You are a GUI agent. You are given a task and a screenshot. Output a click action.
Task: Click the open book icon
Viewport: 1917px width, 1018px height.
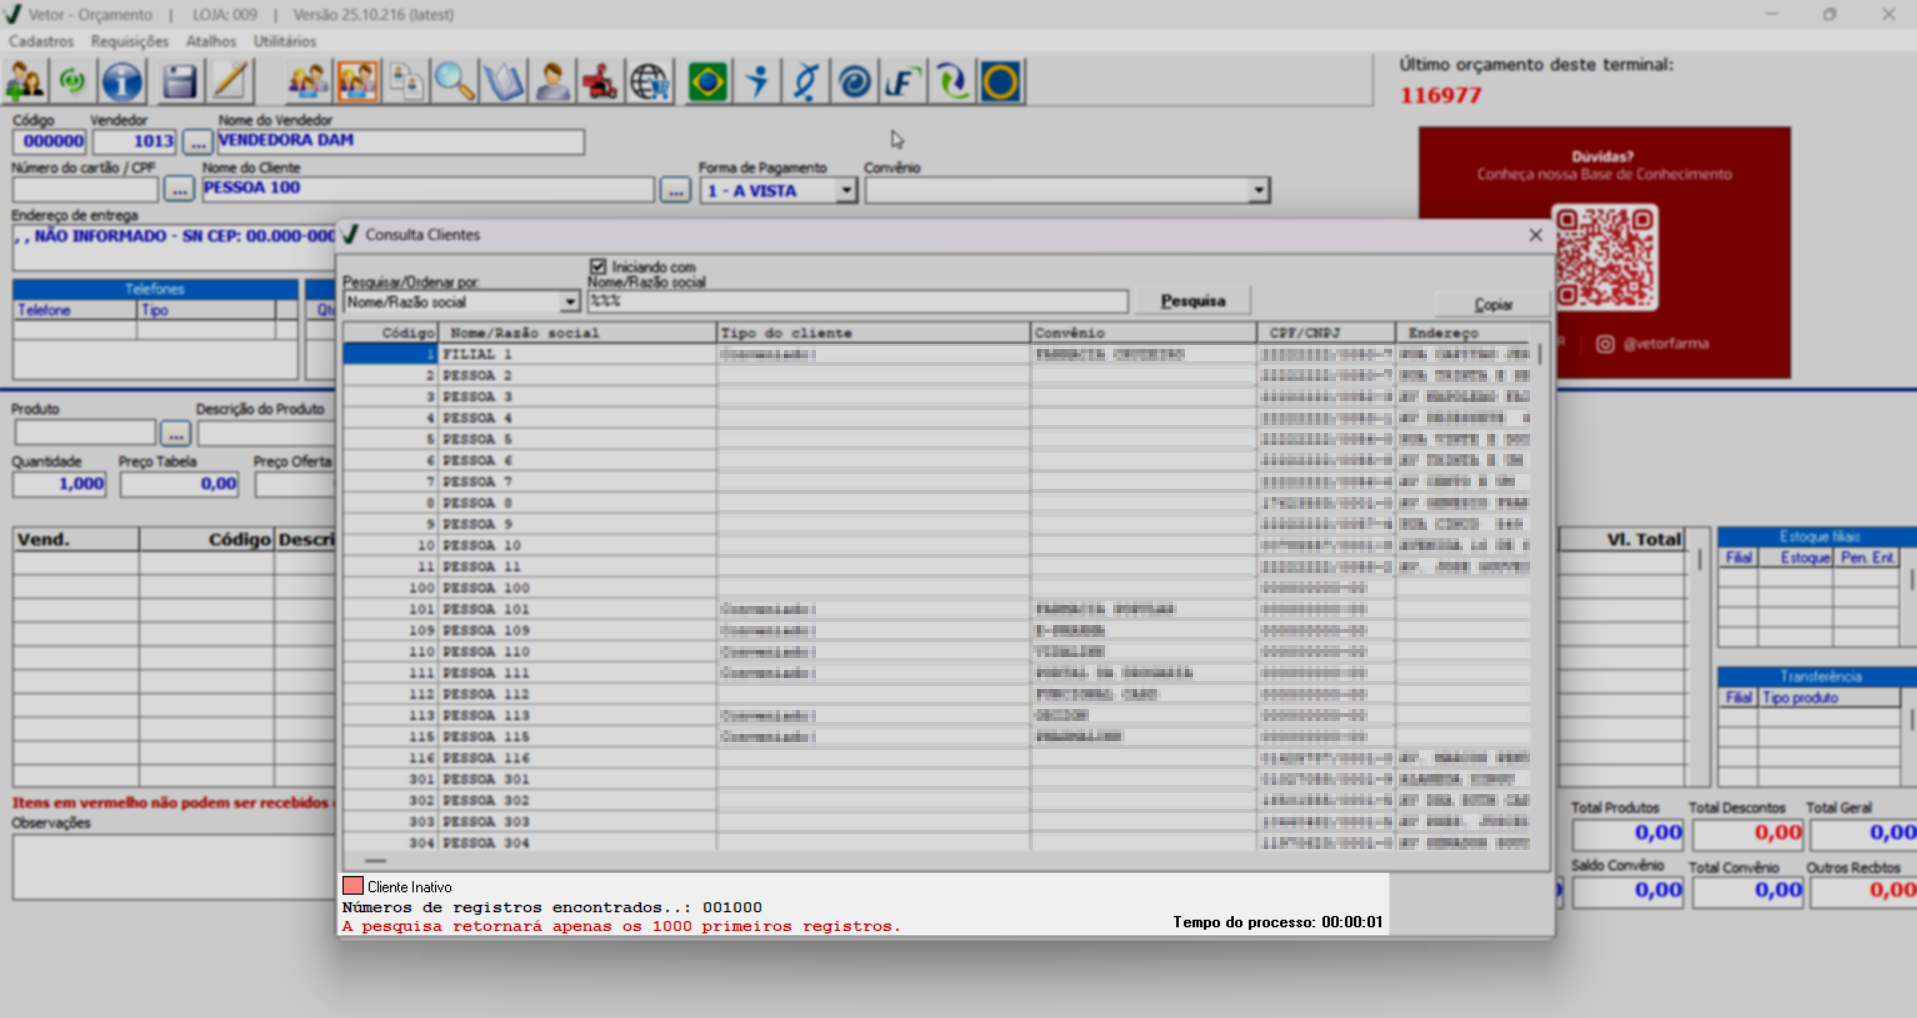coord(503,82)
